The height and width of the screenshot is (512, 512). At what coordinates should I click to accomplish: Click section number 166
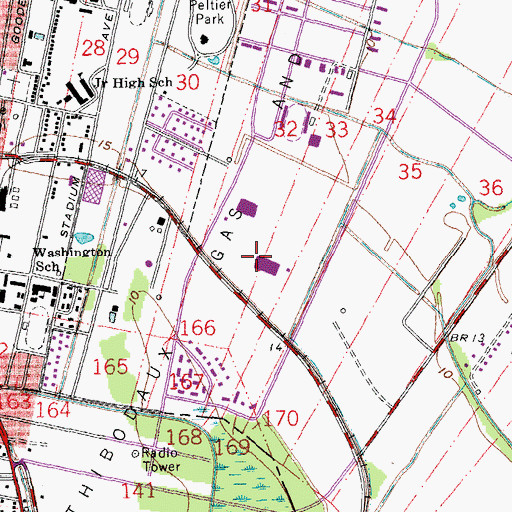198,328
